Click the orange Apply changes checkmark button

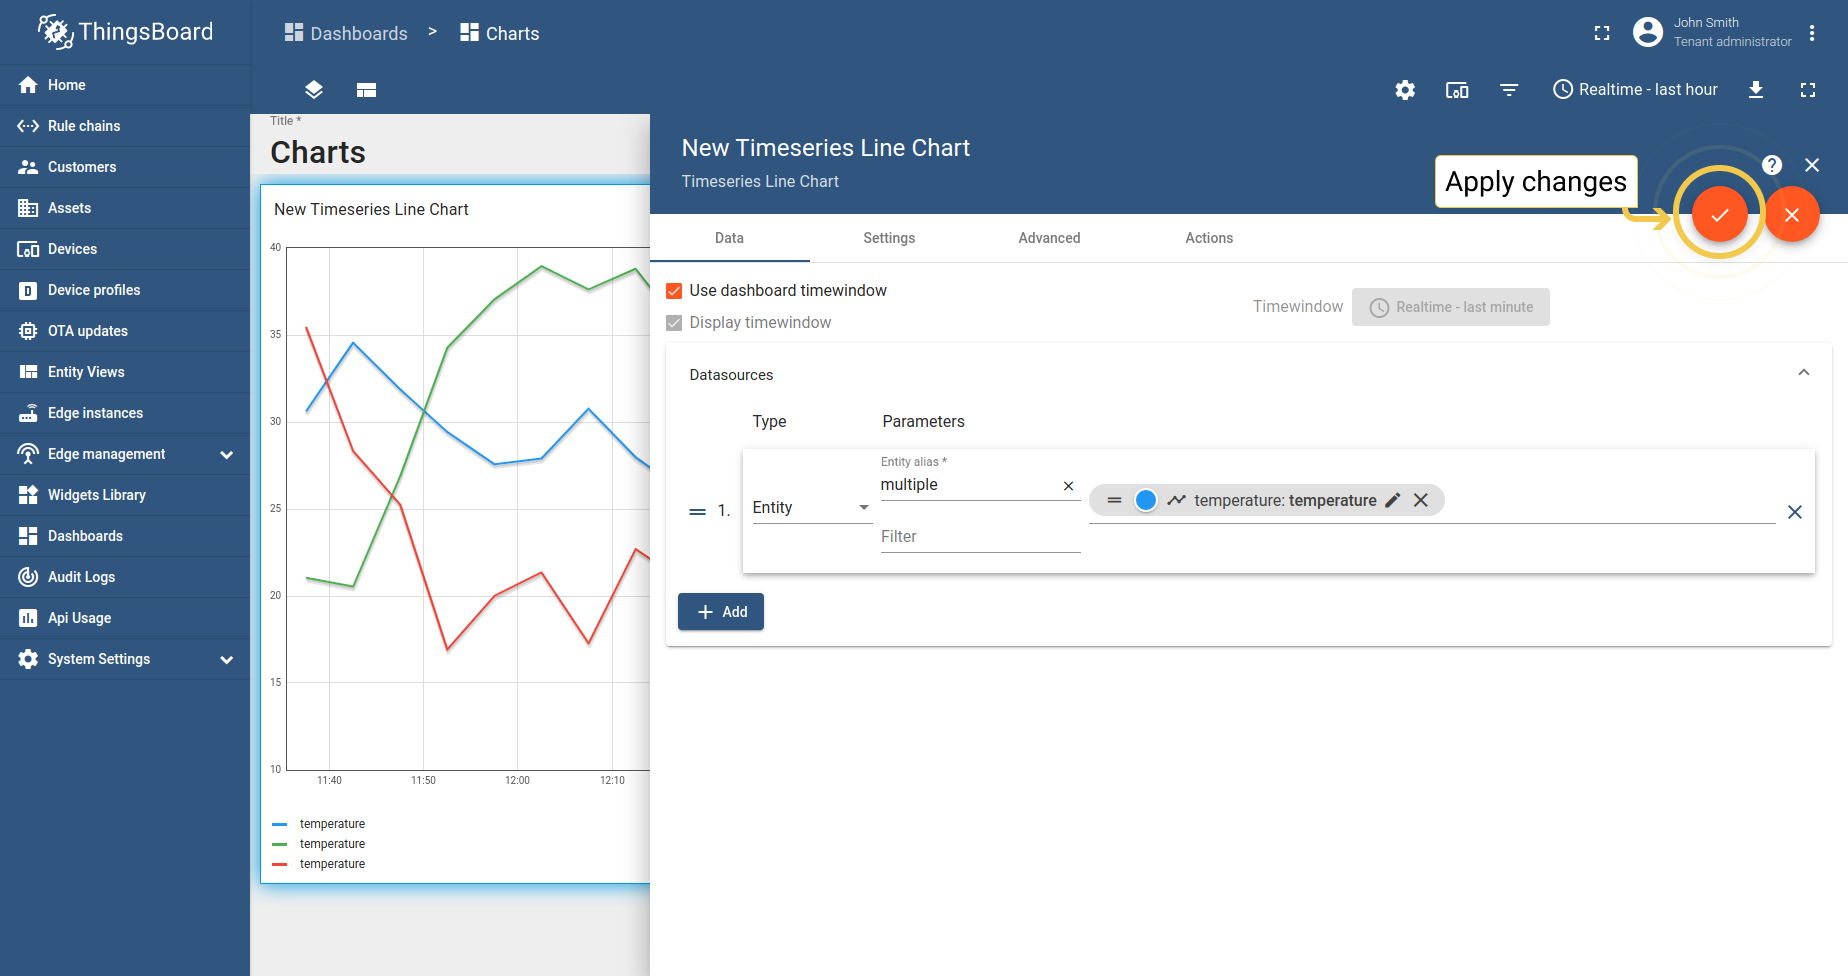point(1719,214)
